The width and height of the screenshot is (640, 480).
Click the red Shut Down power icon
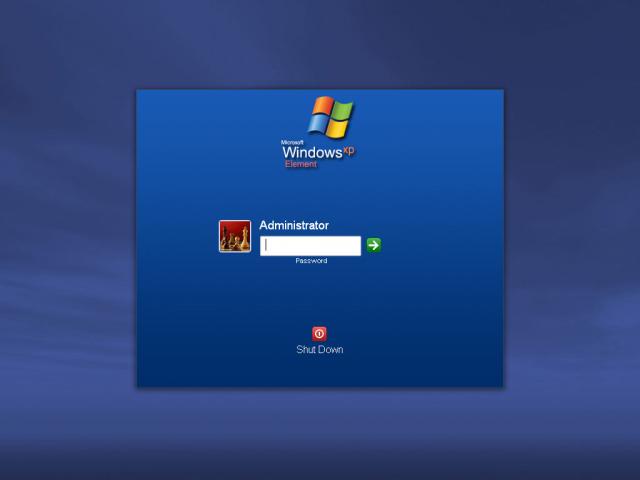[x=319, y=334]
